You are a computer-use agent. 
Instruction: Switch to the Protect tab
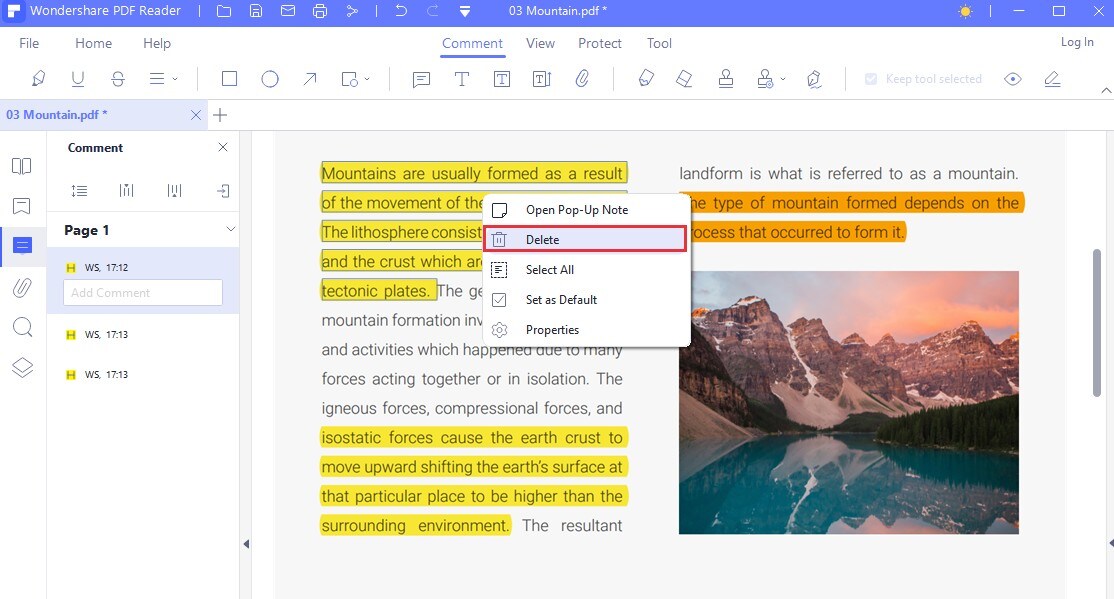(x=599, y=43)
